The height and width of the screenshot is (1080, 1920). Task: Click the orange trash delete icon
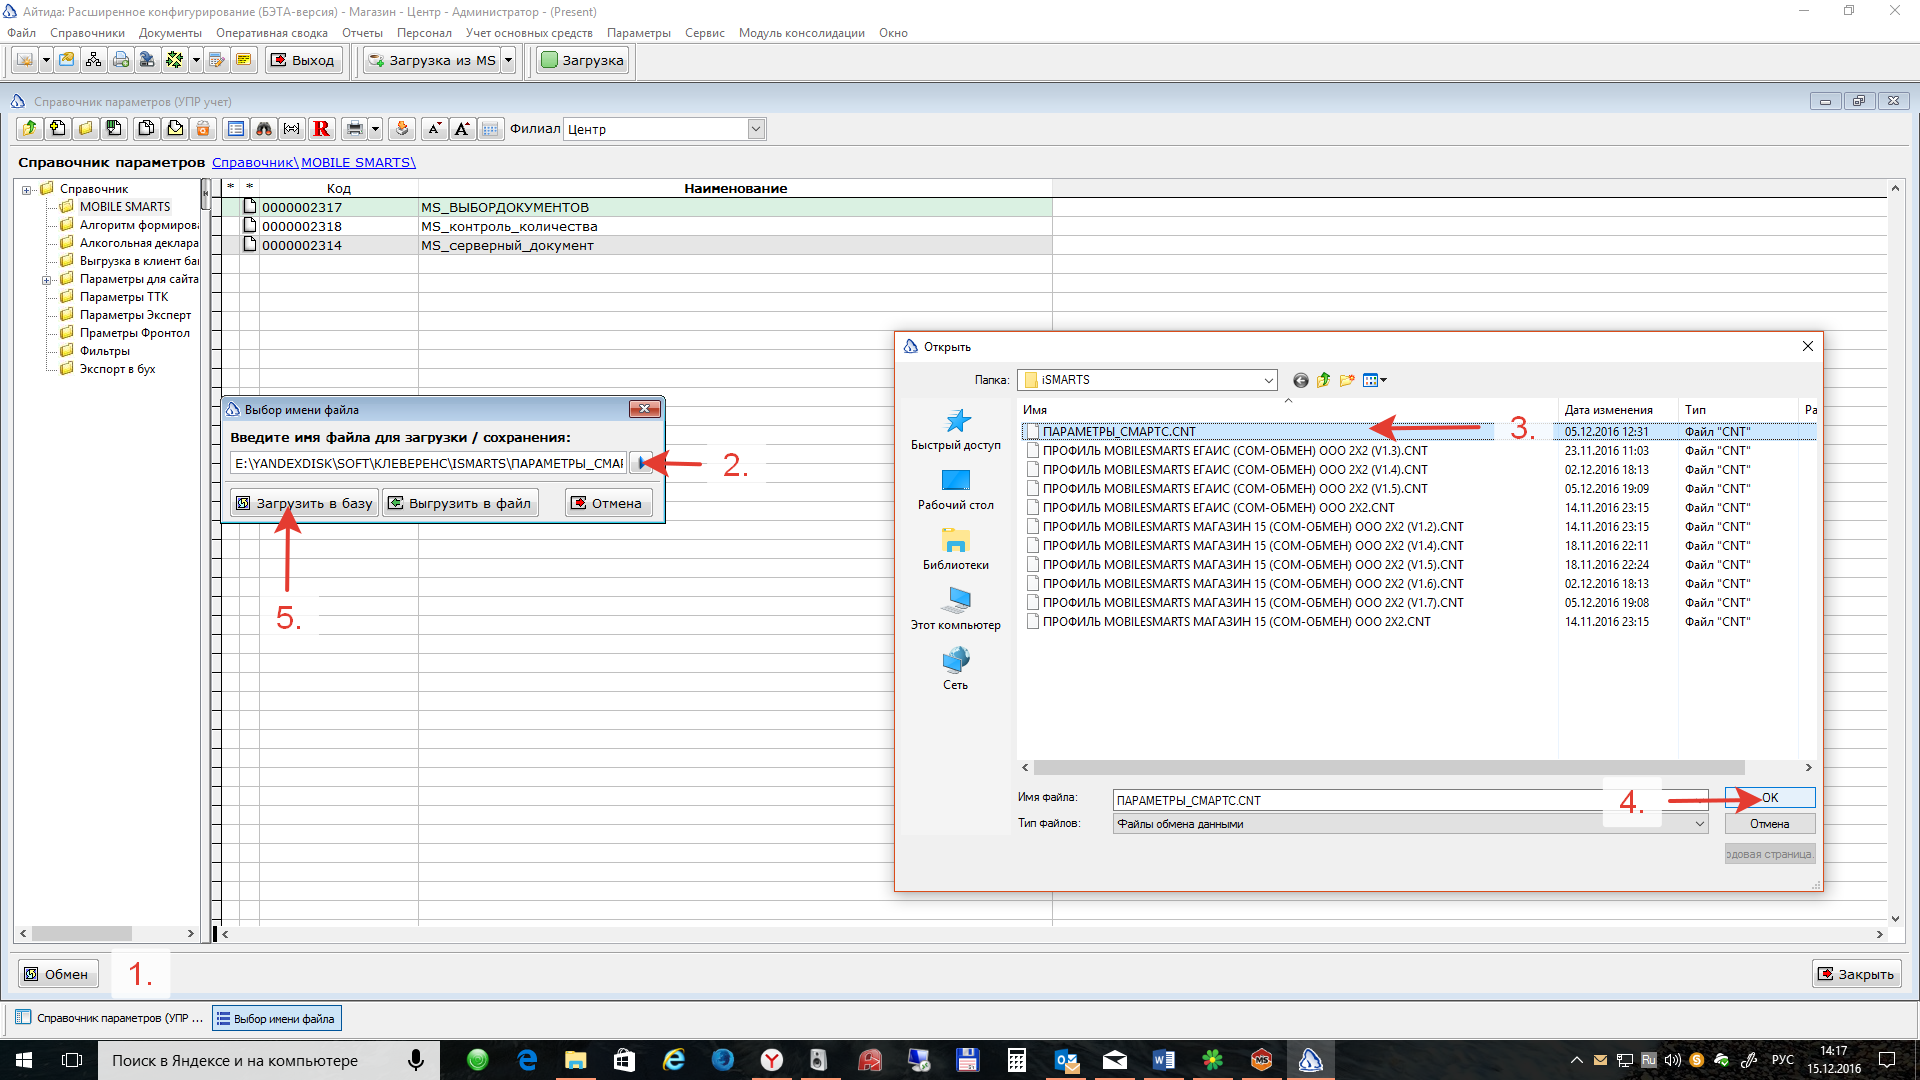pyautogui.click(x=203, y=128)
